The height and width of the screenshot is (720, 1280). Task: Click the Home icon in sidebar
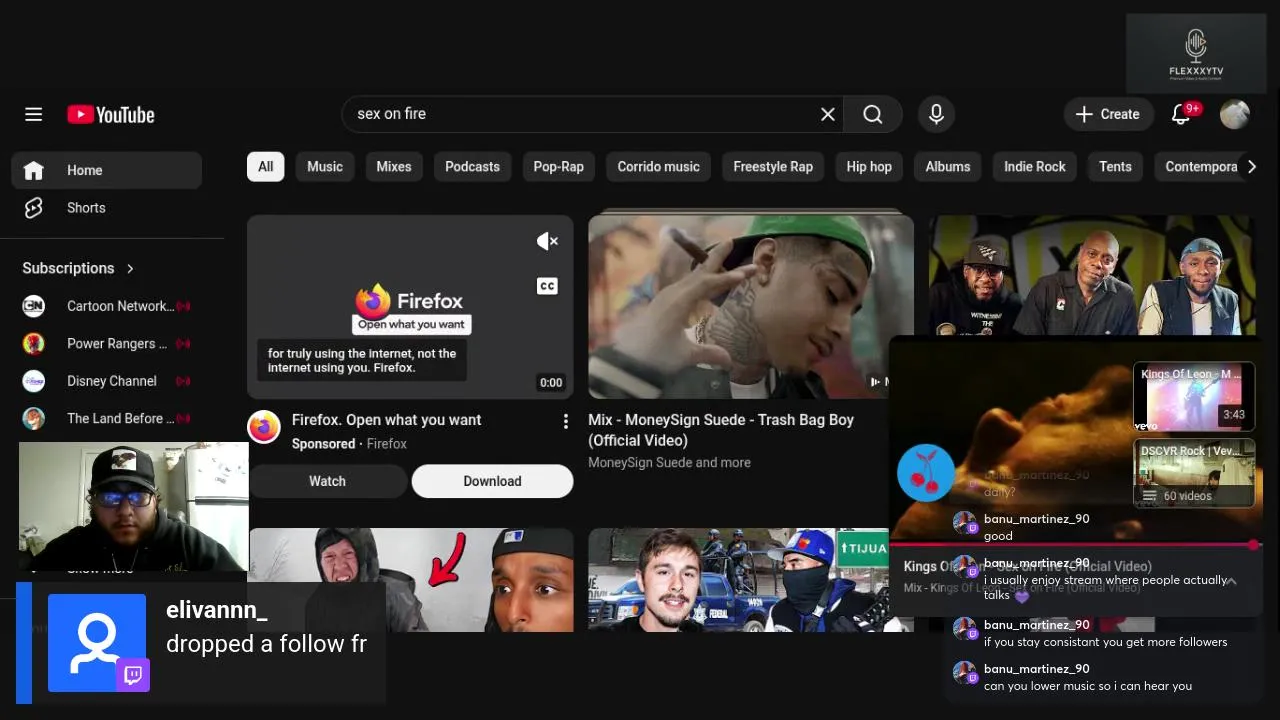[x=33, y=170]
